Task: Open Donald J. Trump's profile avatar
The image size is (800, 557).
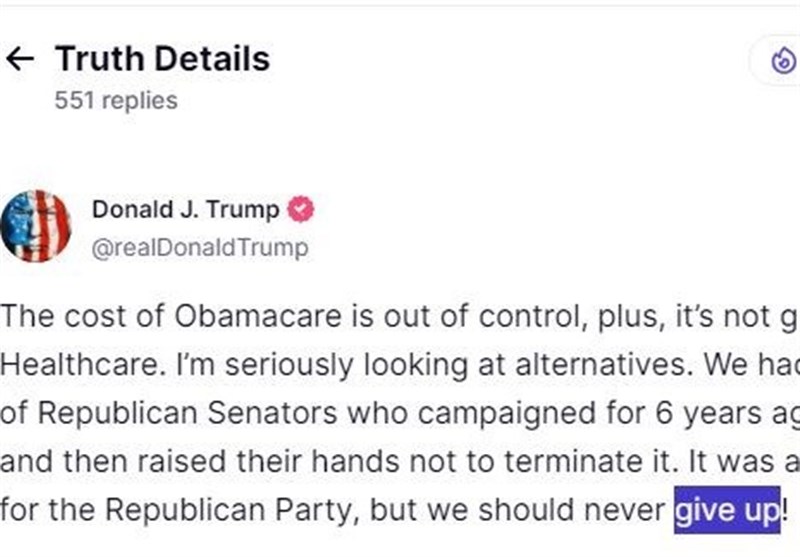Action: [37, 226]
